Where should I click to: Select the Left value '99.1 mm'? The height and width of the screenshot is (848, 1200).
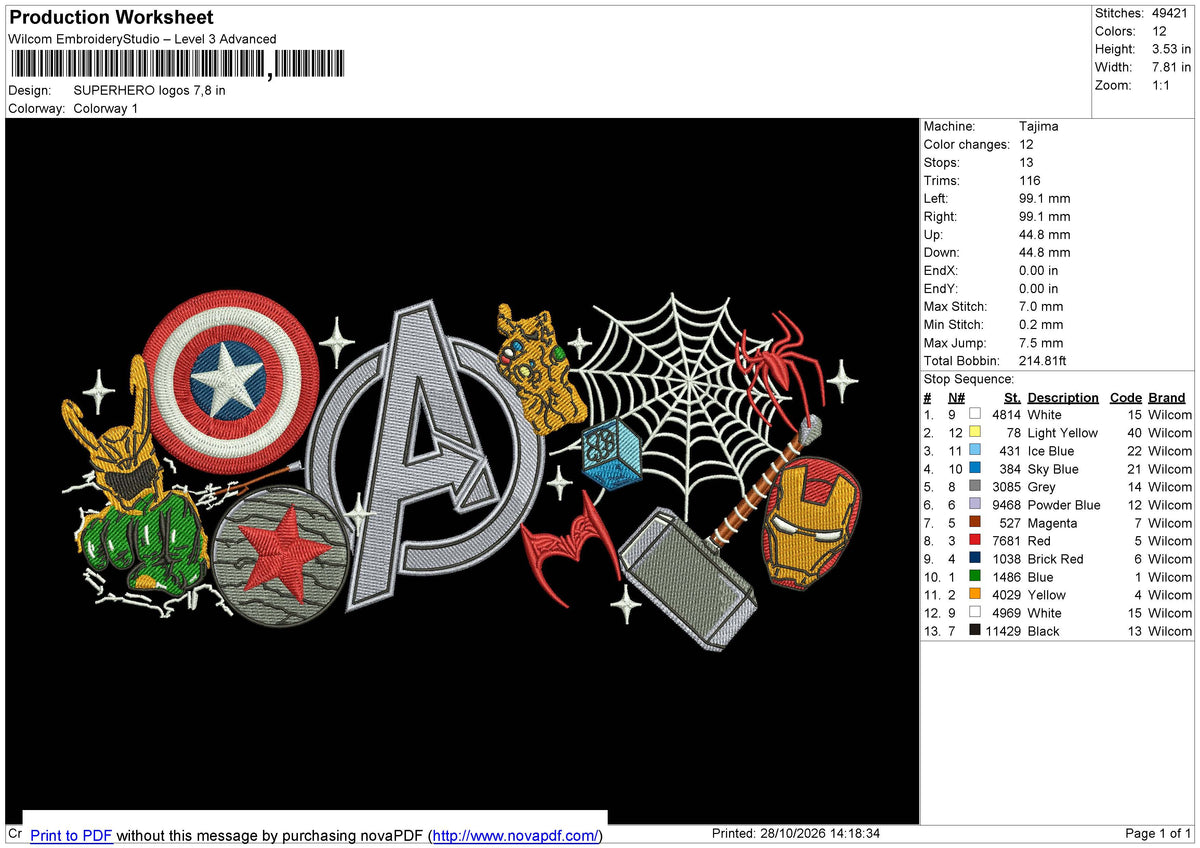click(x=1045, y=198)
